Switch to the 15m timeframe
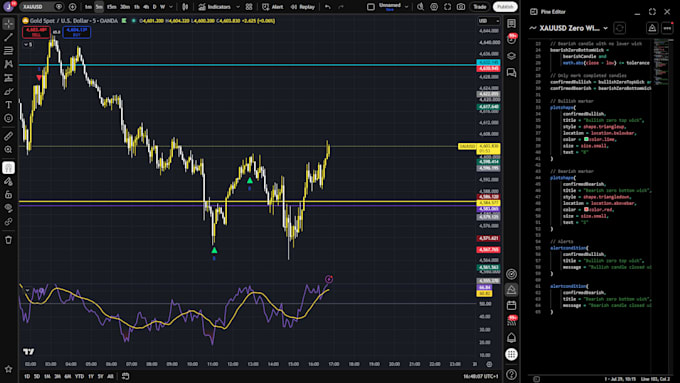Image resolution: width=680 pixels, height=383 pixels. (x=111, y=7)
